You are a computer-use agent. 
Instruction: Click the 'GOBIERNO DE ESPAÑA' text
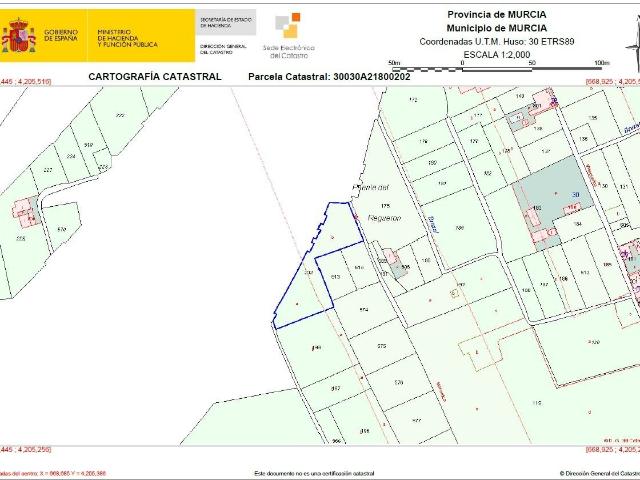pos(61,35)
